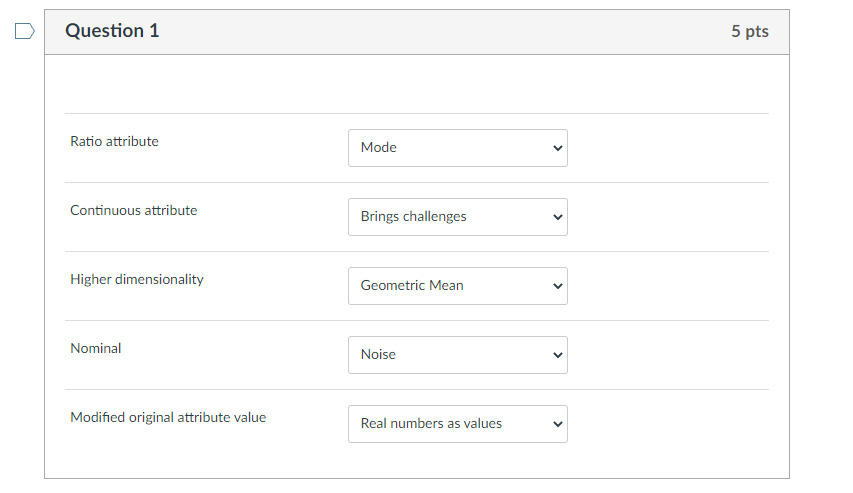
Task: Click the chevron arrow beside Brings challenges
Action: [x=557, y=217]
